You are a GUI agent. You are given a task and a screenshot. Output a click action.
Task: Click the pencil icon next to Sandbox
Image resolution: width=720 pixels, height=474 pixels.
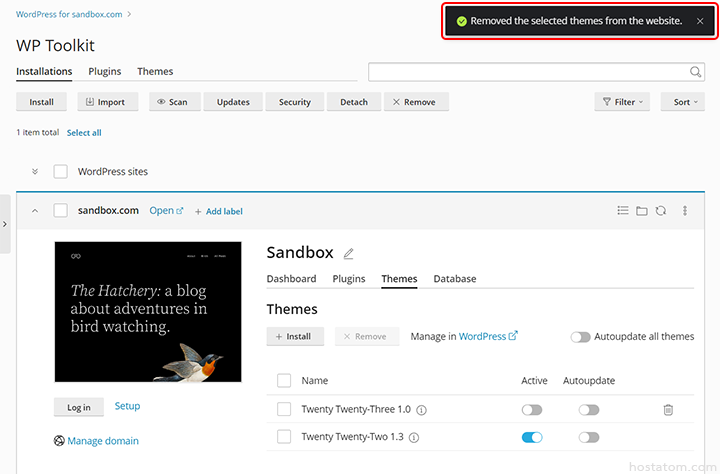[348, 254]
